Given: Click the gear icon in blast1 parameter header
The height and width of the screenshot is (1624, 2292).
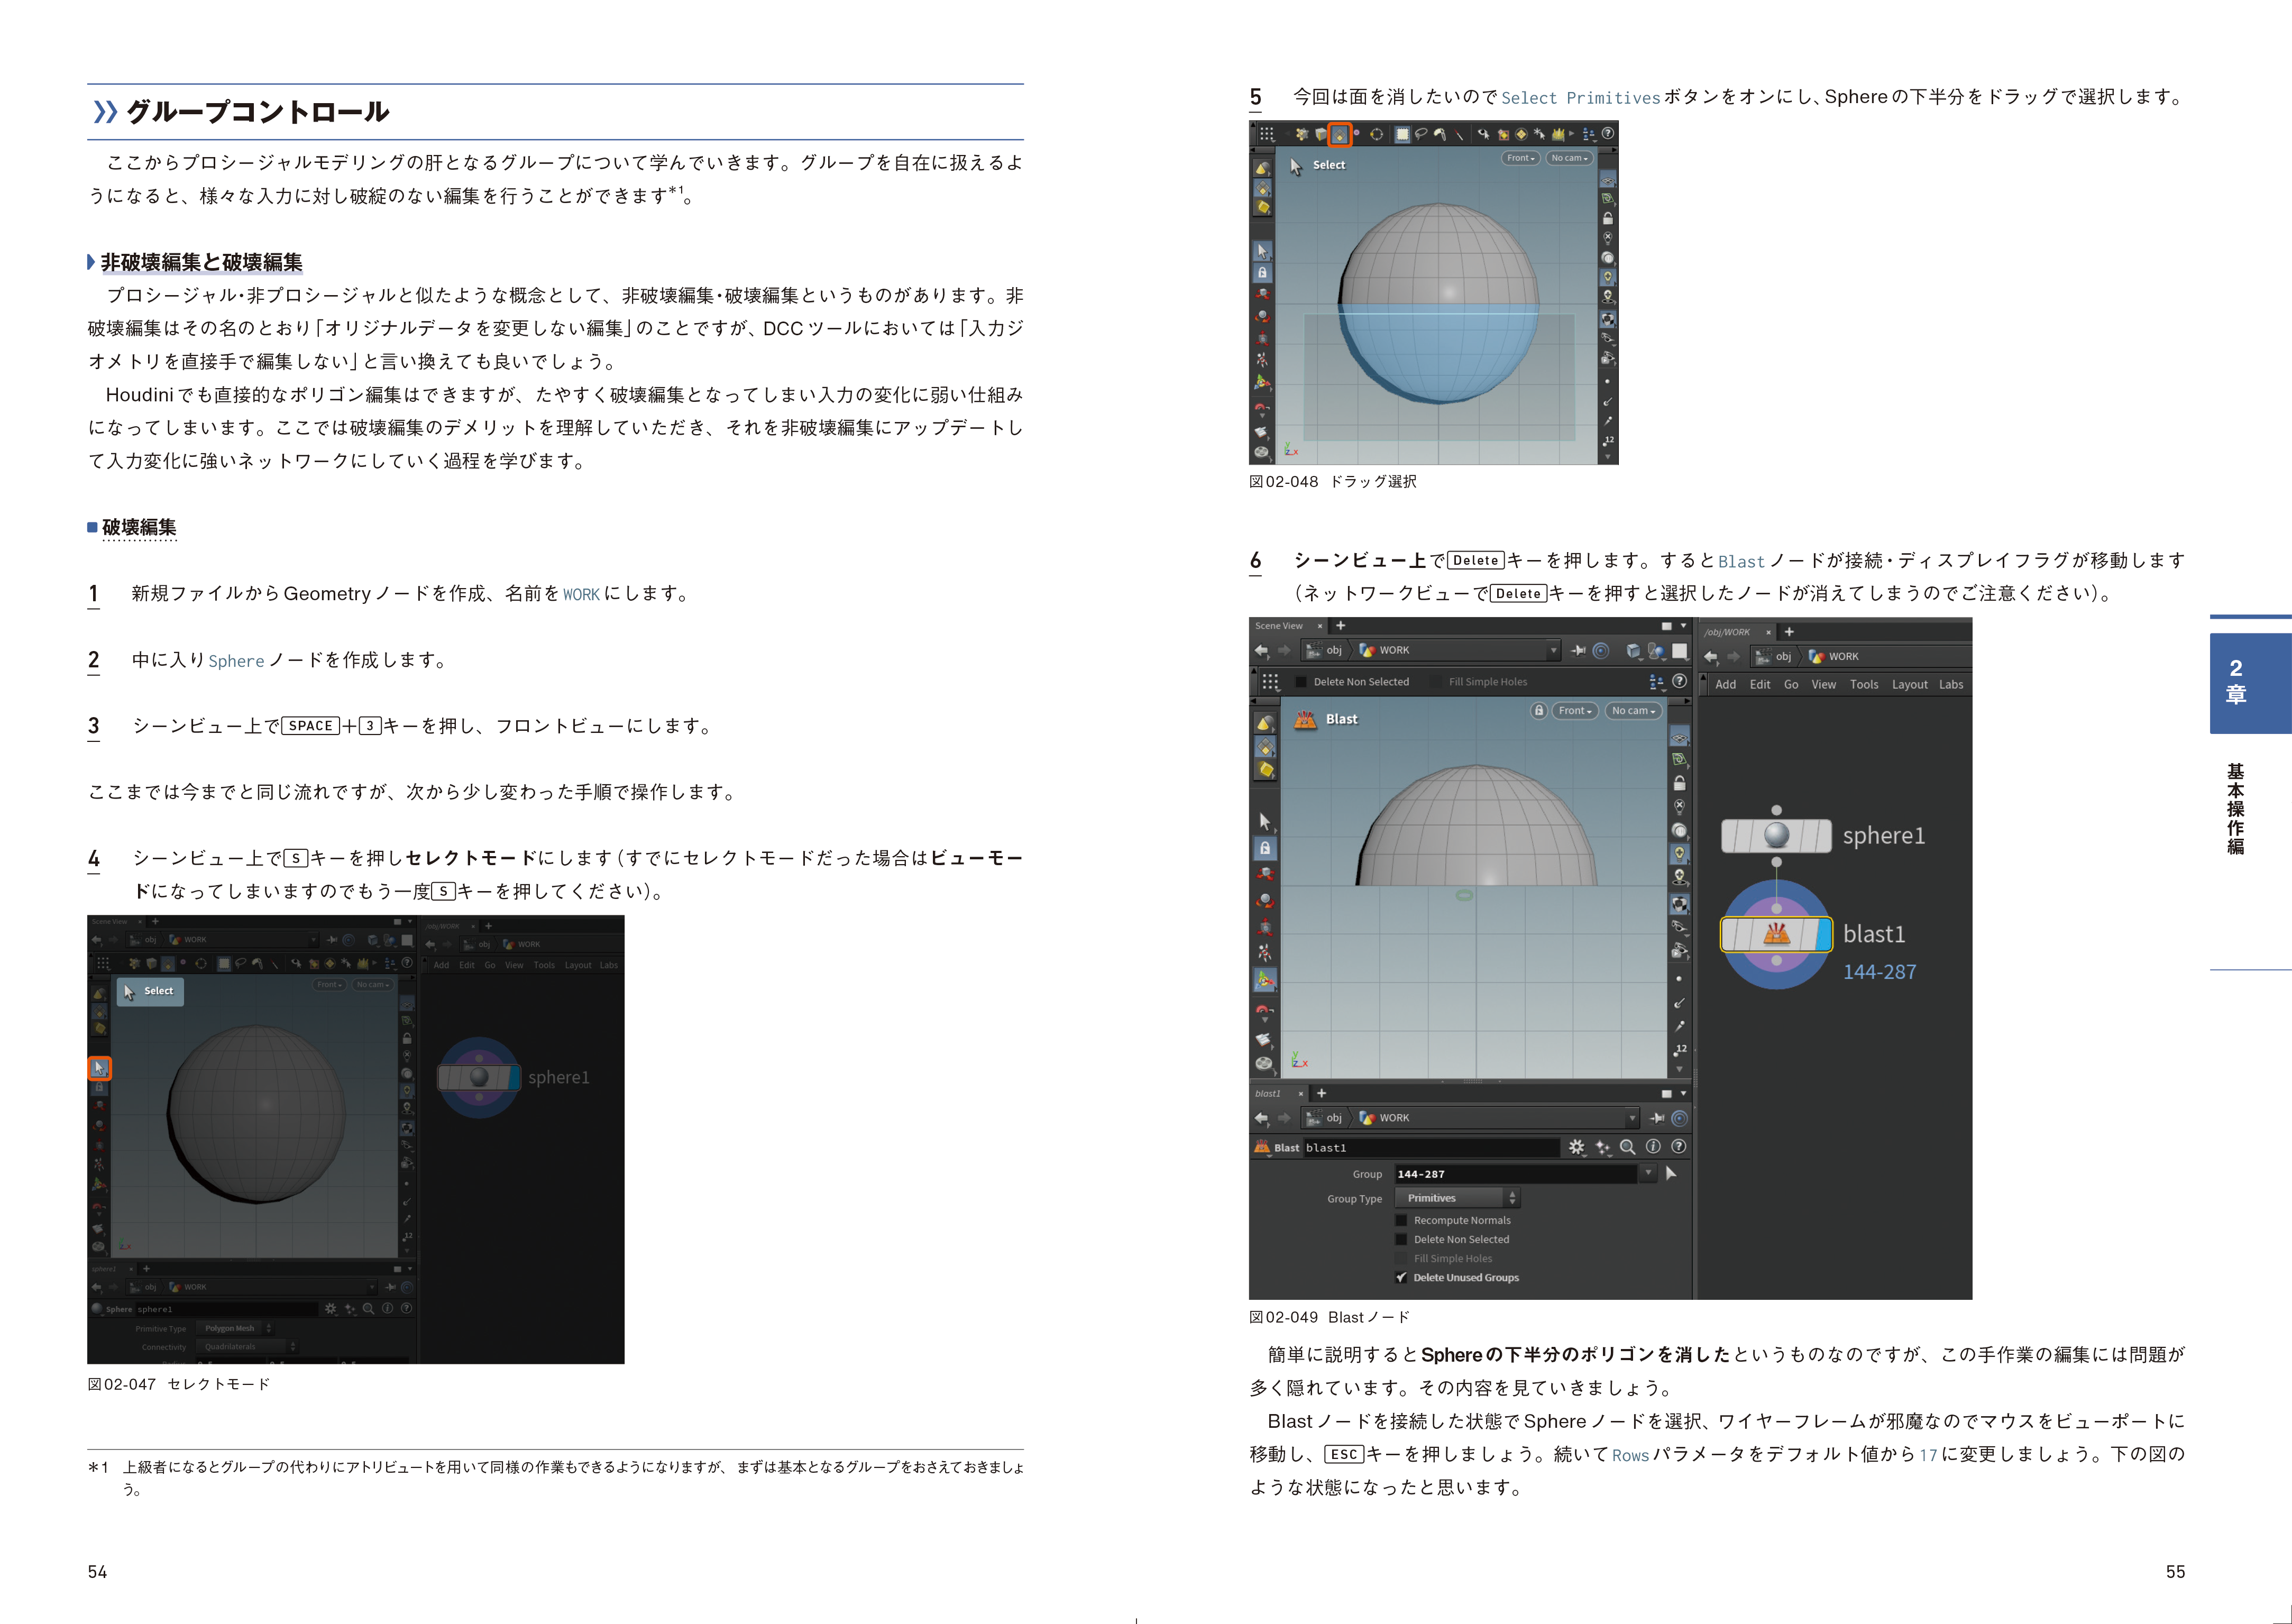Looking at the screenshot, I should [1577, 1147].
